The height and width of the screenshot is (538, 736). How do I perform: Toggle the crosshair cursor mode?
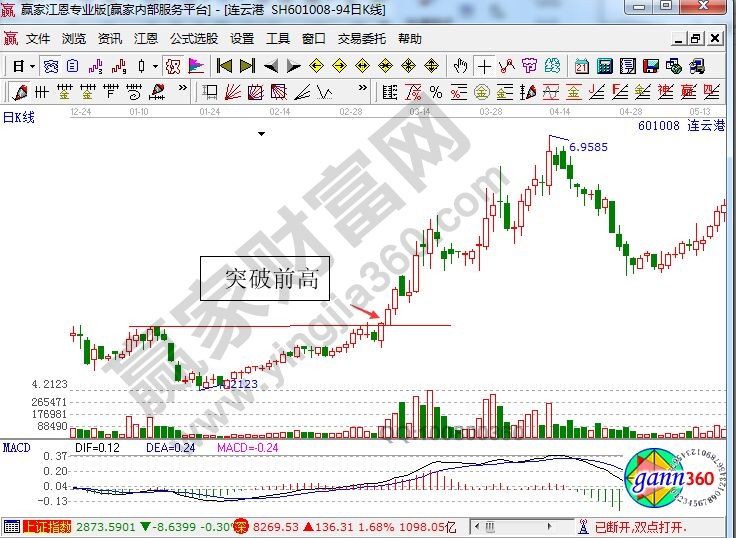tap(484, 66)
